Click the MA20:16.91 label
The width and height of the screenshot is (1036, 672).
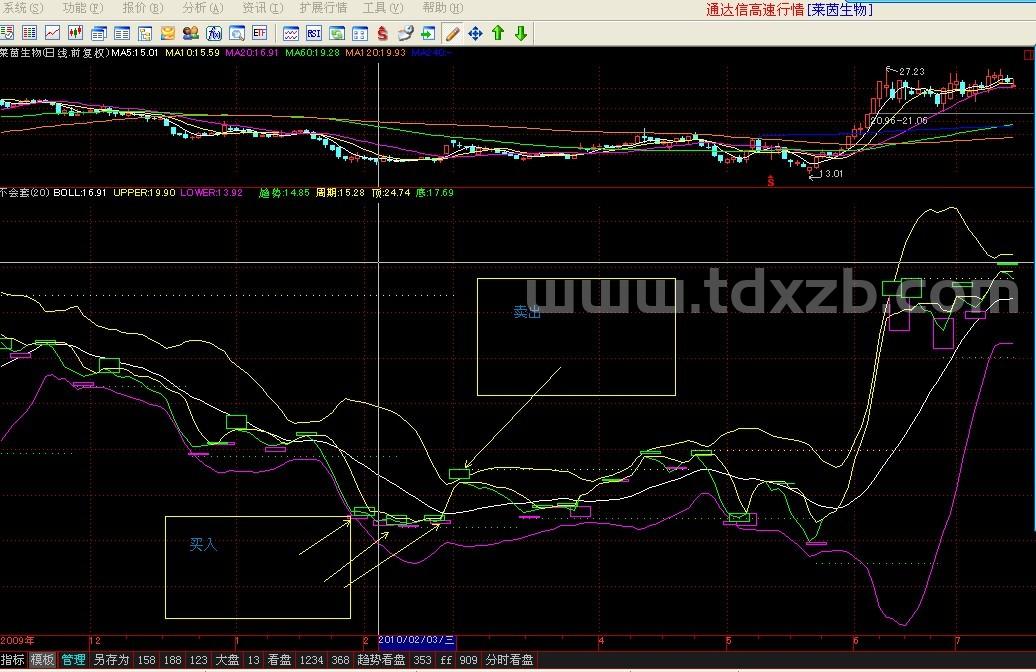tap(252, 53)
